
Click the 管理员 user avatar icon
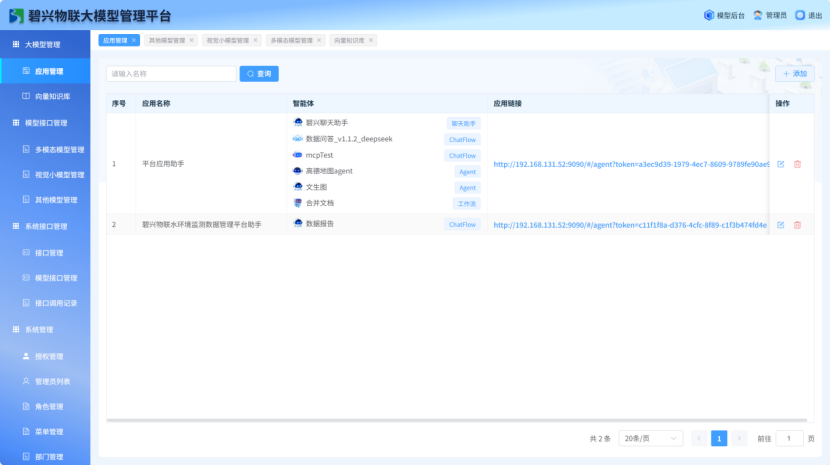click(758, 15)
